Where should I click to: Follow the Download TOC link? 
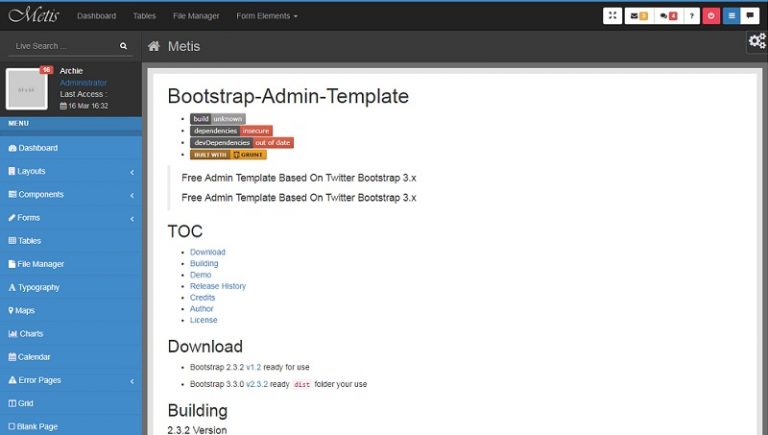(208, 252)
